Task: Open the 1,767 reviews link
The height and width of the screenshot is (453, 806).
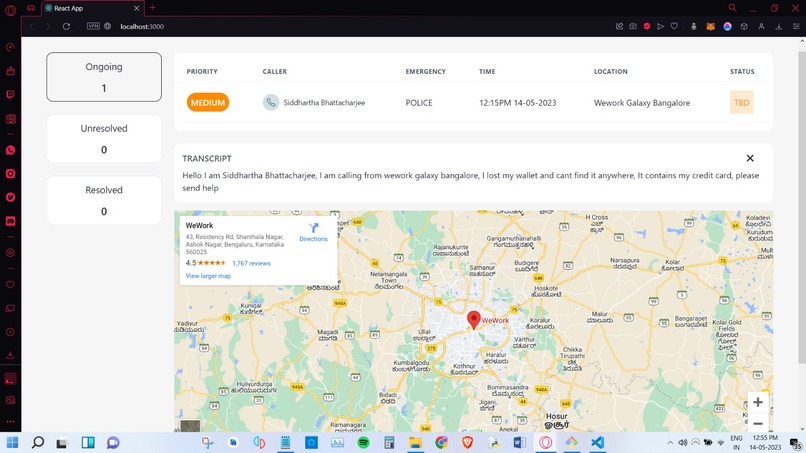Action: point(251,263)
